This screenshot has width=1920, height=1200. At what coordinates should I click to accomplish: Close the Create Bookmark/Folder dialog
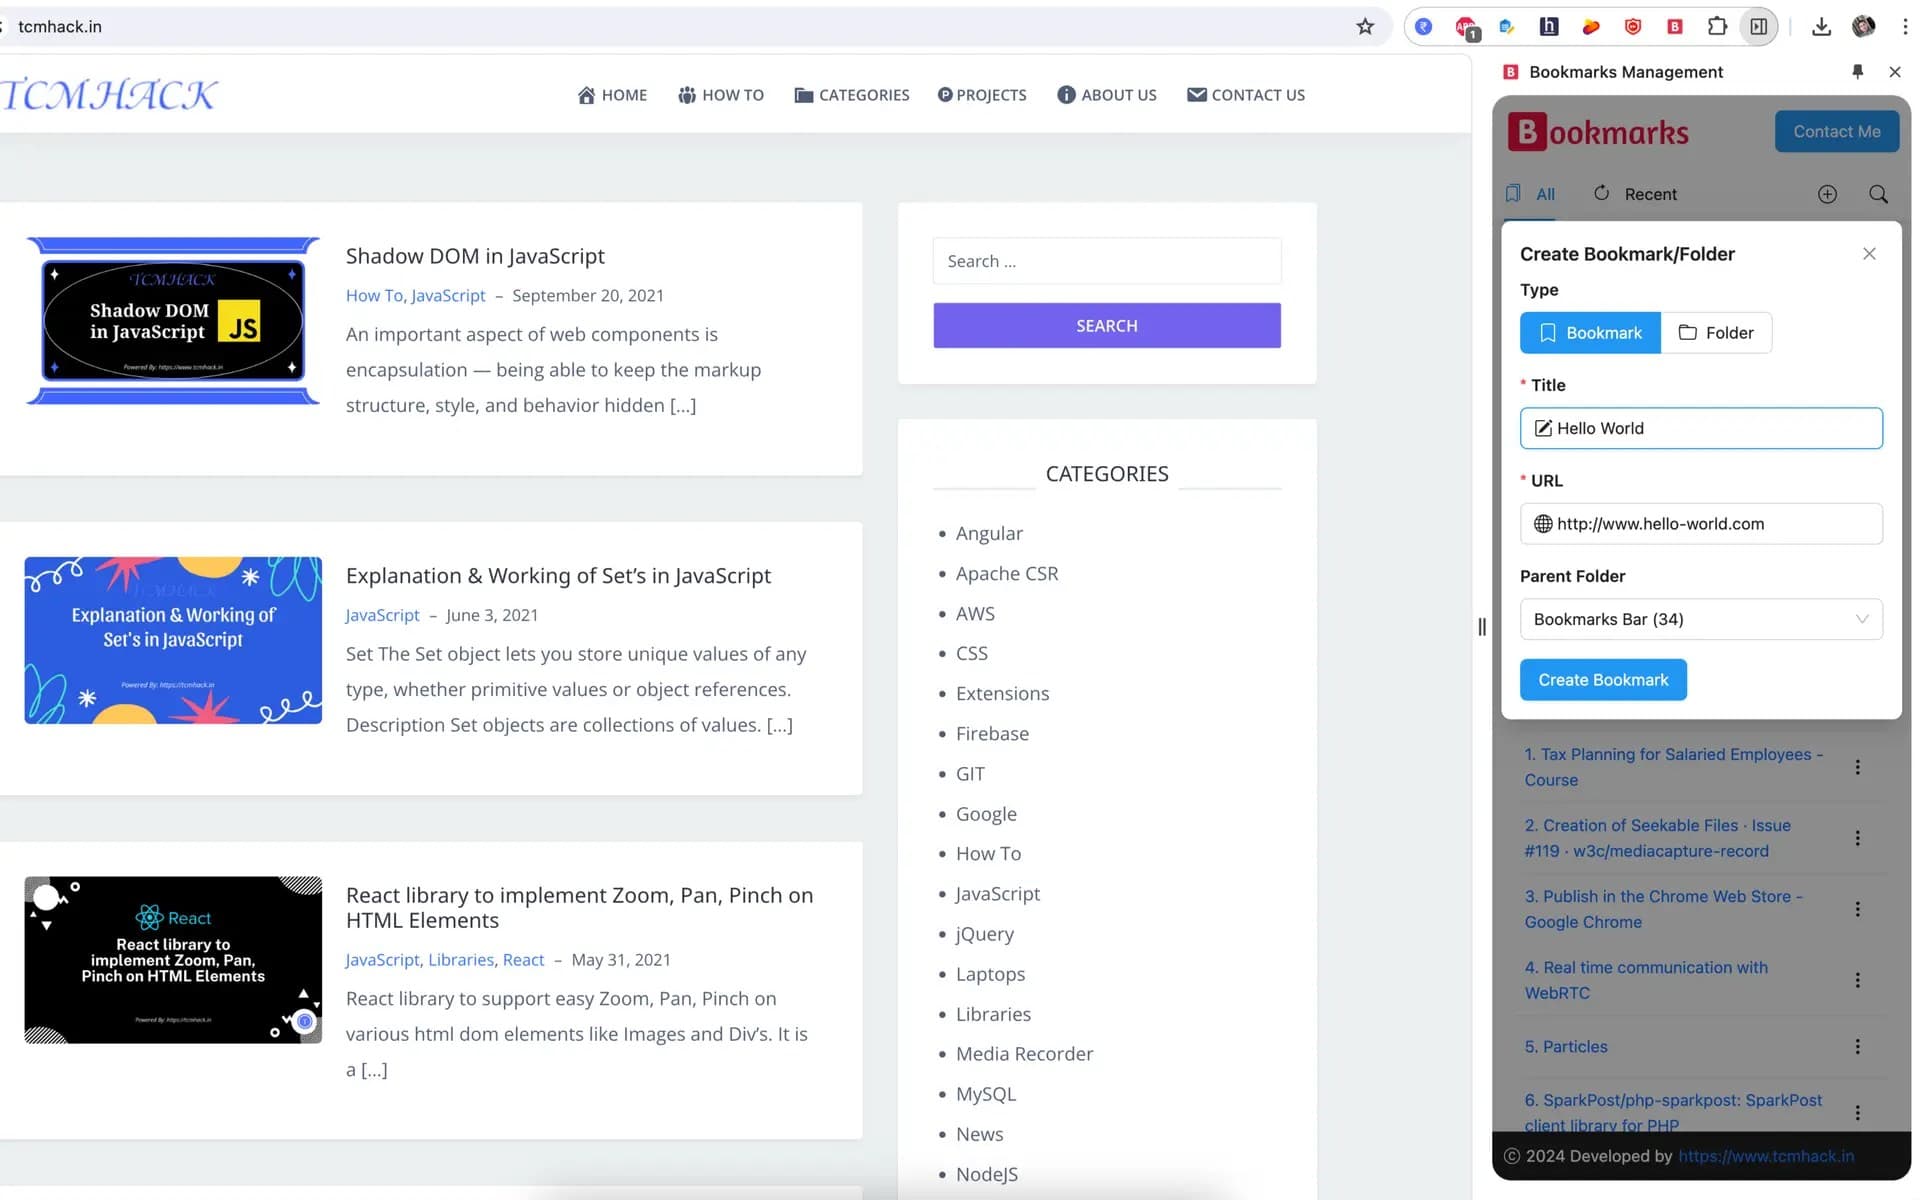1869,254
